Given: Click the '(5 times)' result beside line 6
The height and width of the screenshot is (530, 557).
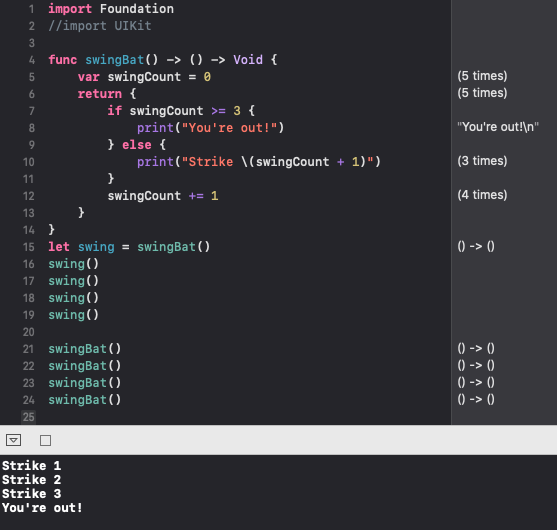Looking at the screenshot, I should pos(482,93).
